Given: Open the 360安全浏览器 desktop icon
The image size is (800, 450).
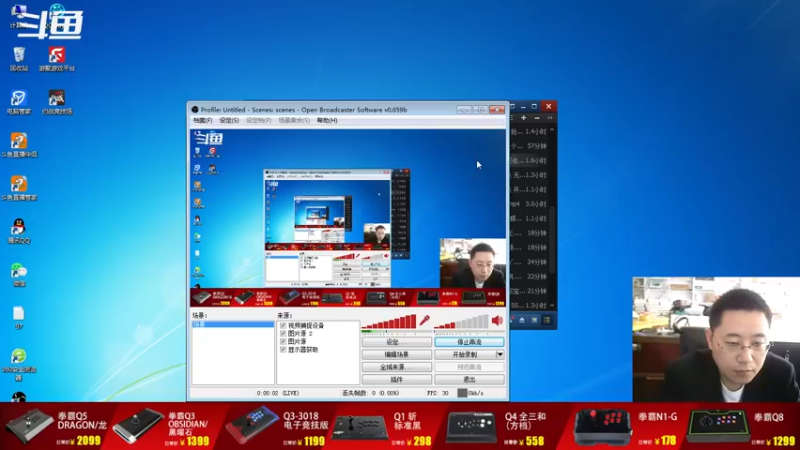Looking at the screenshot, I should tap(19, 364).
